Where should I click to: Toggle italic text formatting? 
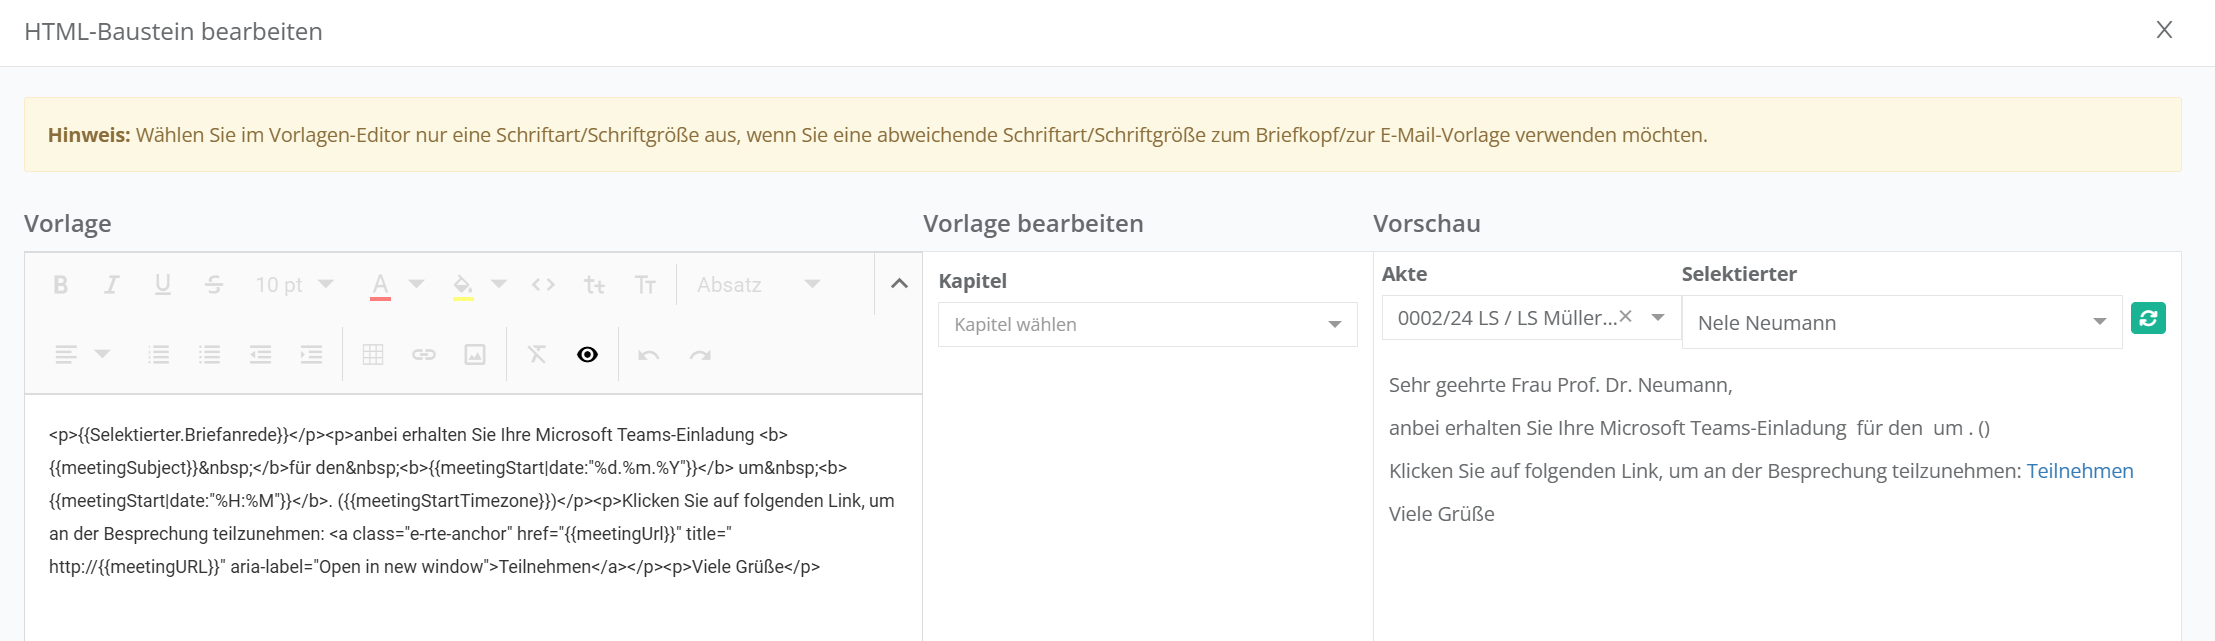(x=112, y=285)
